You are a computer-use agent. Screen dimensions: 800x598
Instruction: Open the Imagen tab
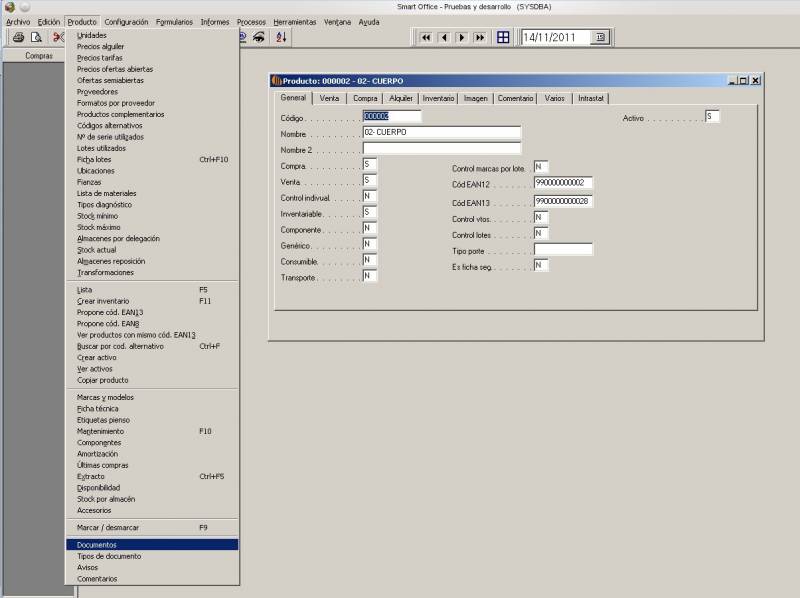point(476,98)
